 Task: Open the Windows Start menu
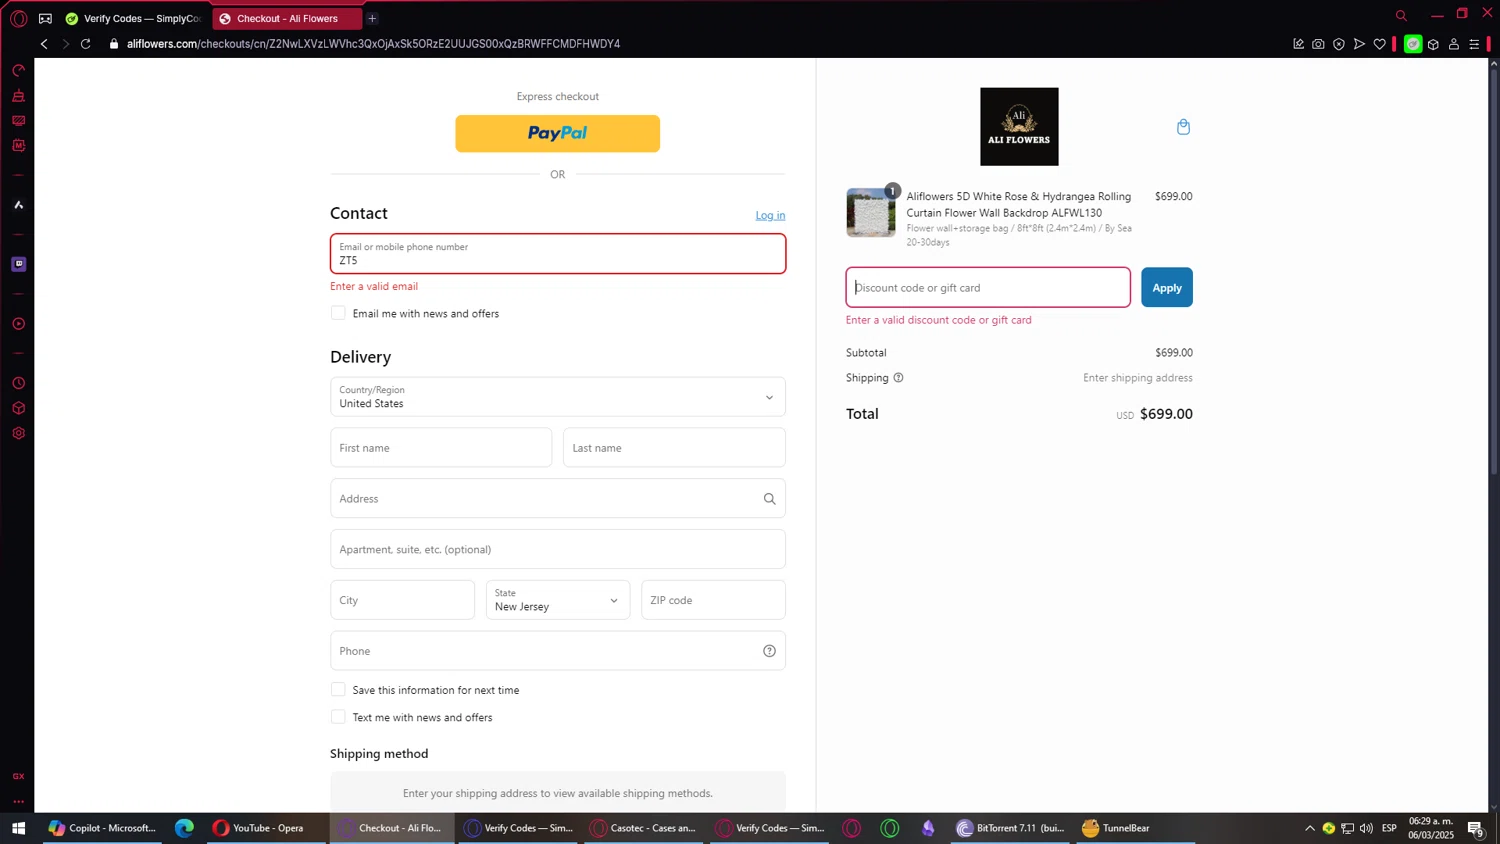(x=18, y=828)
